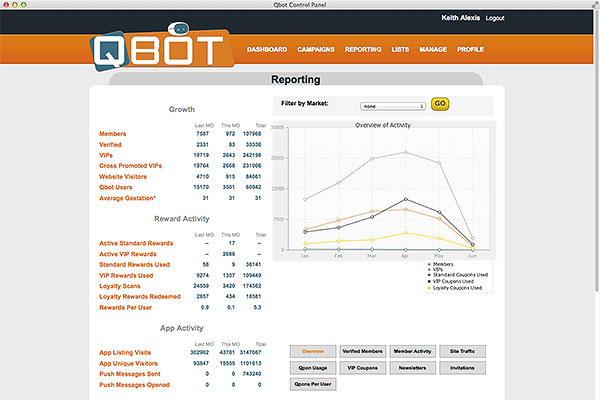Click the Standard Coupons Used legend entry
600x400 pixels.
pyautogui.click(x=458, y=275)
